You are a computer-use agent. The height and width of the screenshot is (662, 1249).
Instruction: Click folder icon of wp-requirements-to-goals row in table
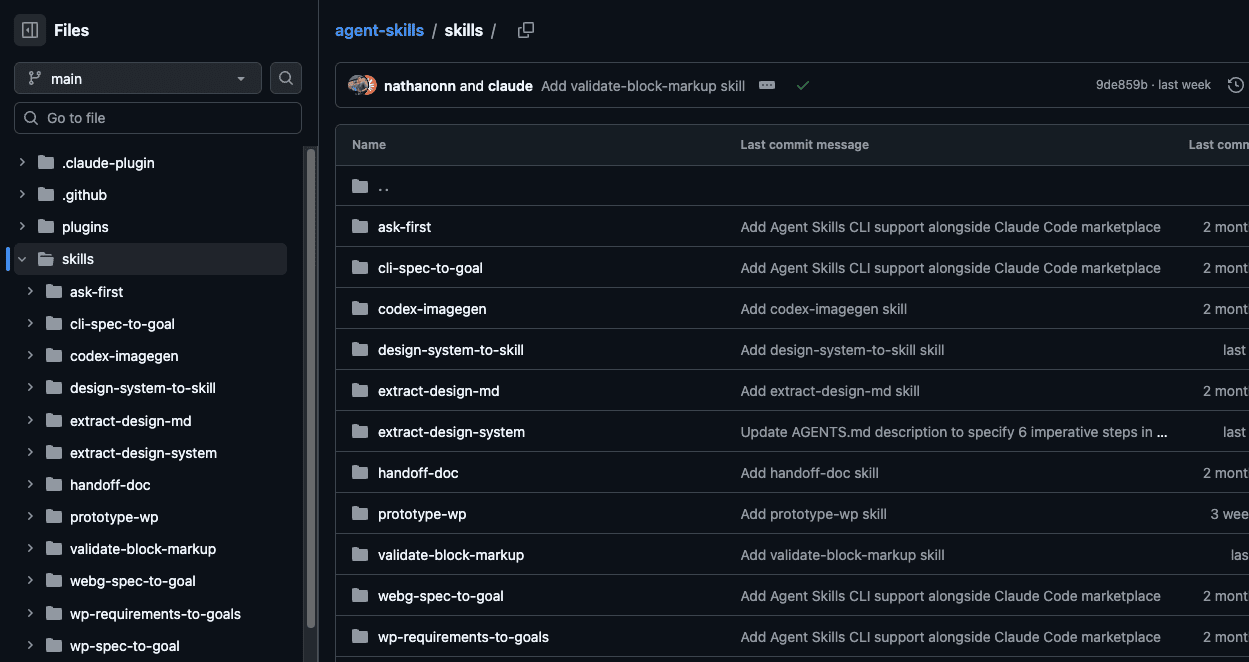point(360,637)
